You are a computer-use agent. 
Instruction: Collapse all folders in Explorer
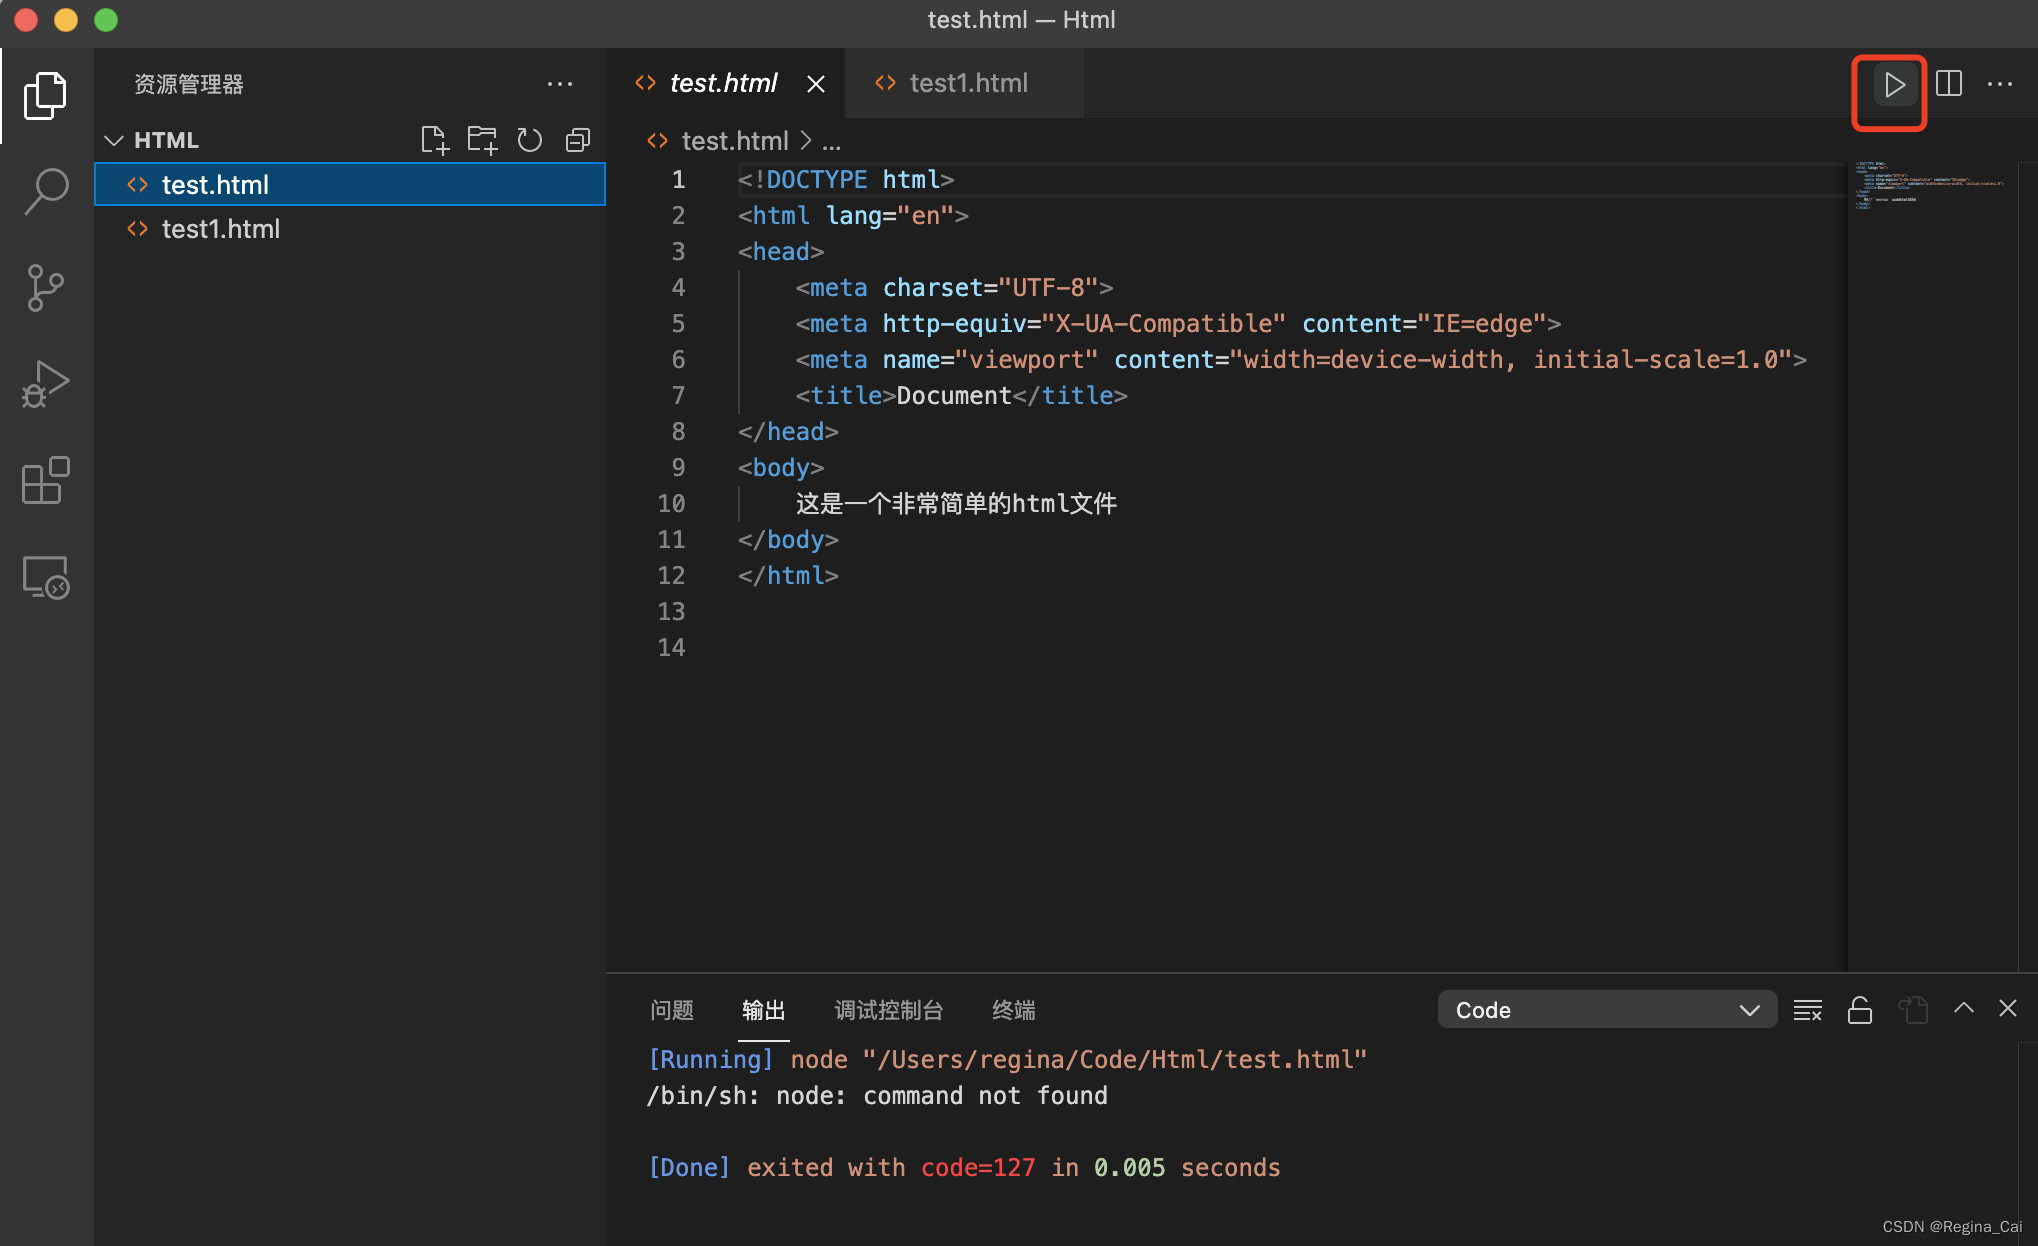(x=578, y=140)
